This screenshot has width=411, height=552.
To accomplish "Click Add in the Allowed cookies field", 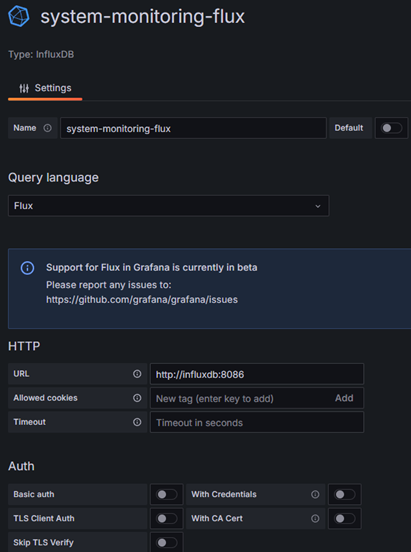I will point(344,398).
